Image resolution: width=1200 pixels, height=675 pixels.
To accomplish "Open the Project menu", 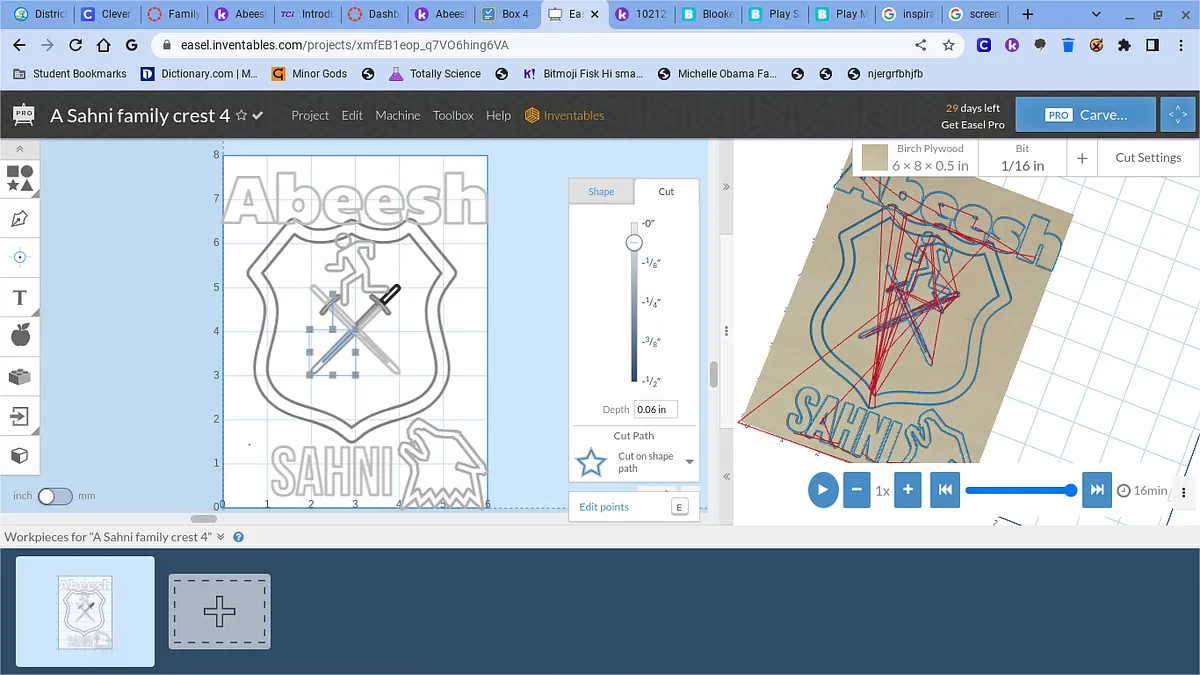I will (310, 115).
